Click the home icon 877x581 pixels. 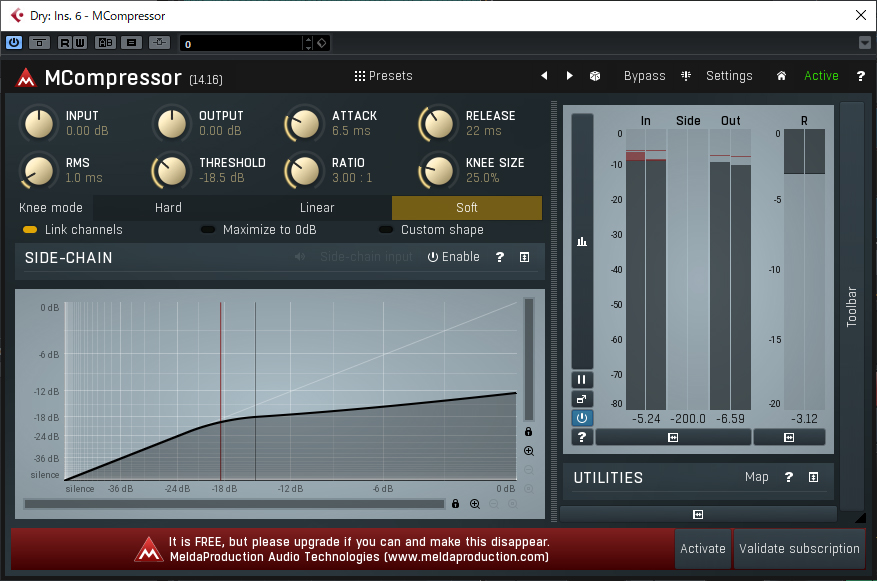[x=781, y=75]
